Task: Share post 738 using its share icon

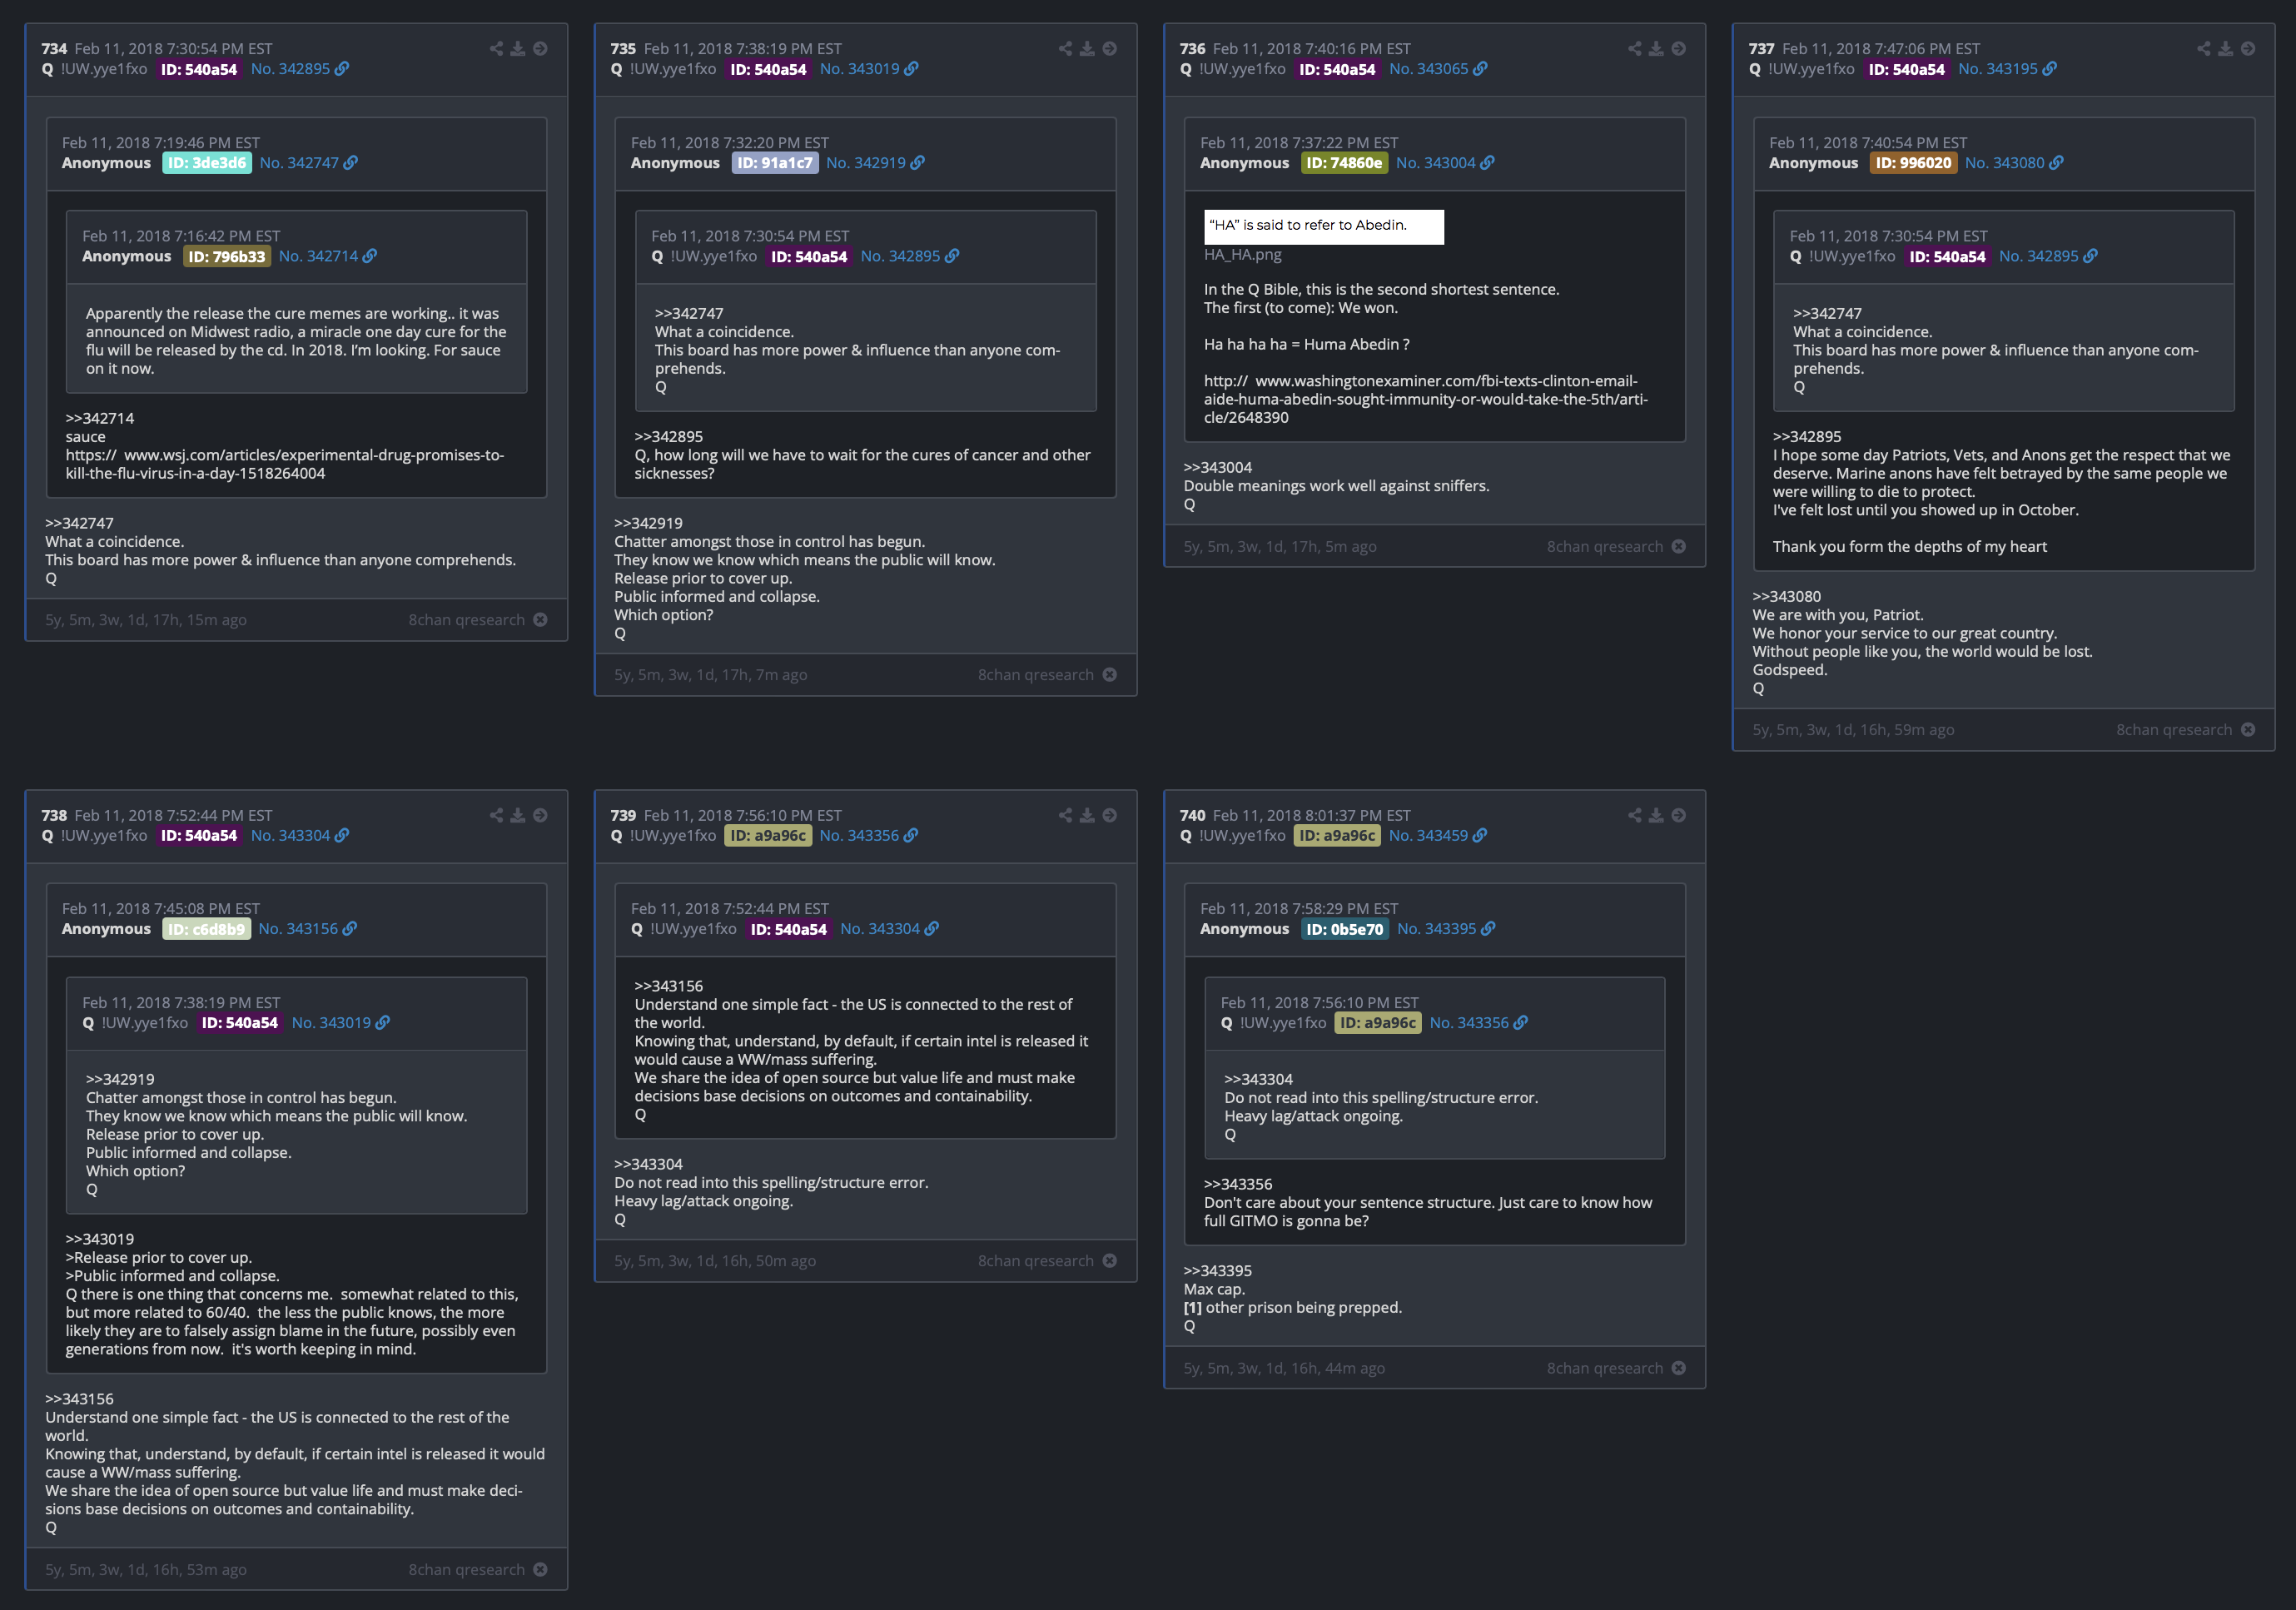Action: 496,815
